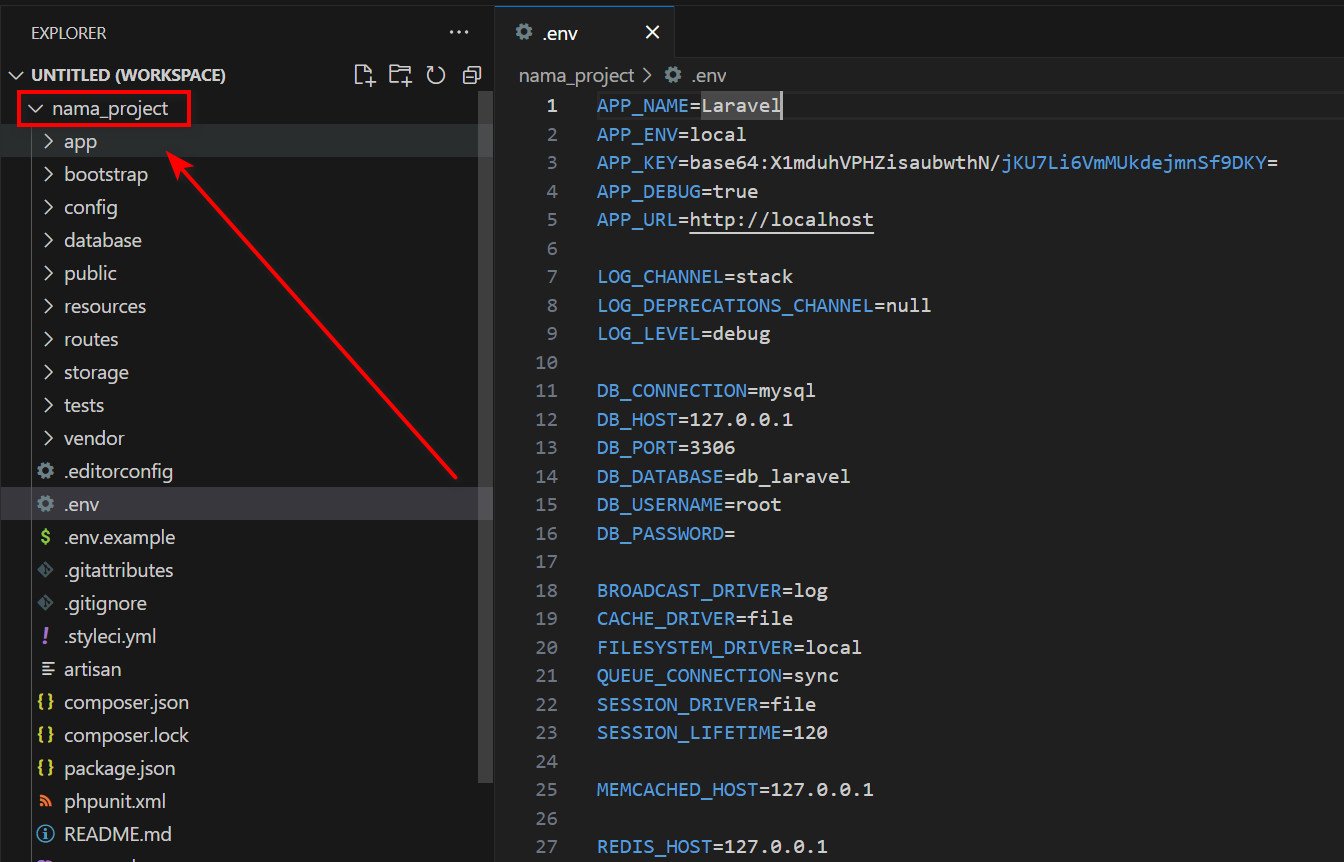Click the EXPLORER panel title
Image resolution: width=1344 pixels, height=862 pixels.
point(69,33)
